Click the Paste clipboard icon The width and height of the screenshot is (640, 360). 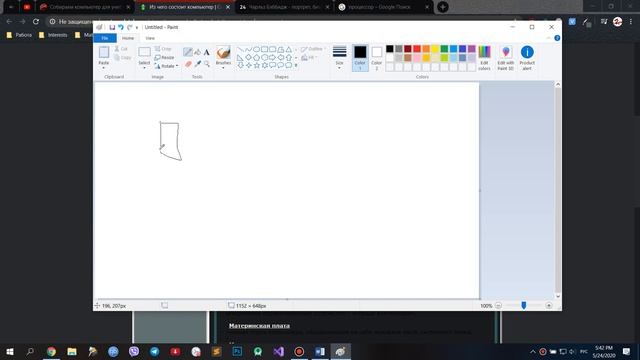[x=104, y=52]
